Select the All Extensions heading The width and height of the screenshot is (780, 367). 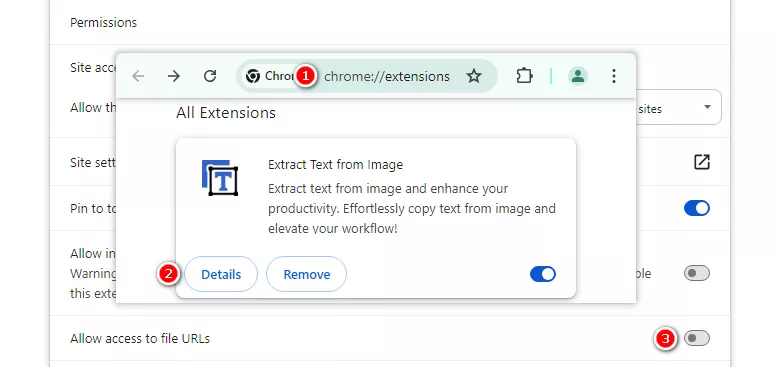(x=226, y=113)
